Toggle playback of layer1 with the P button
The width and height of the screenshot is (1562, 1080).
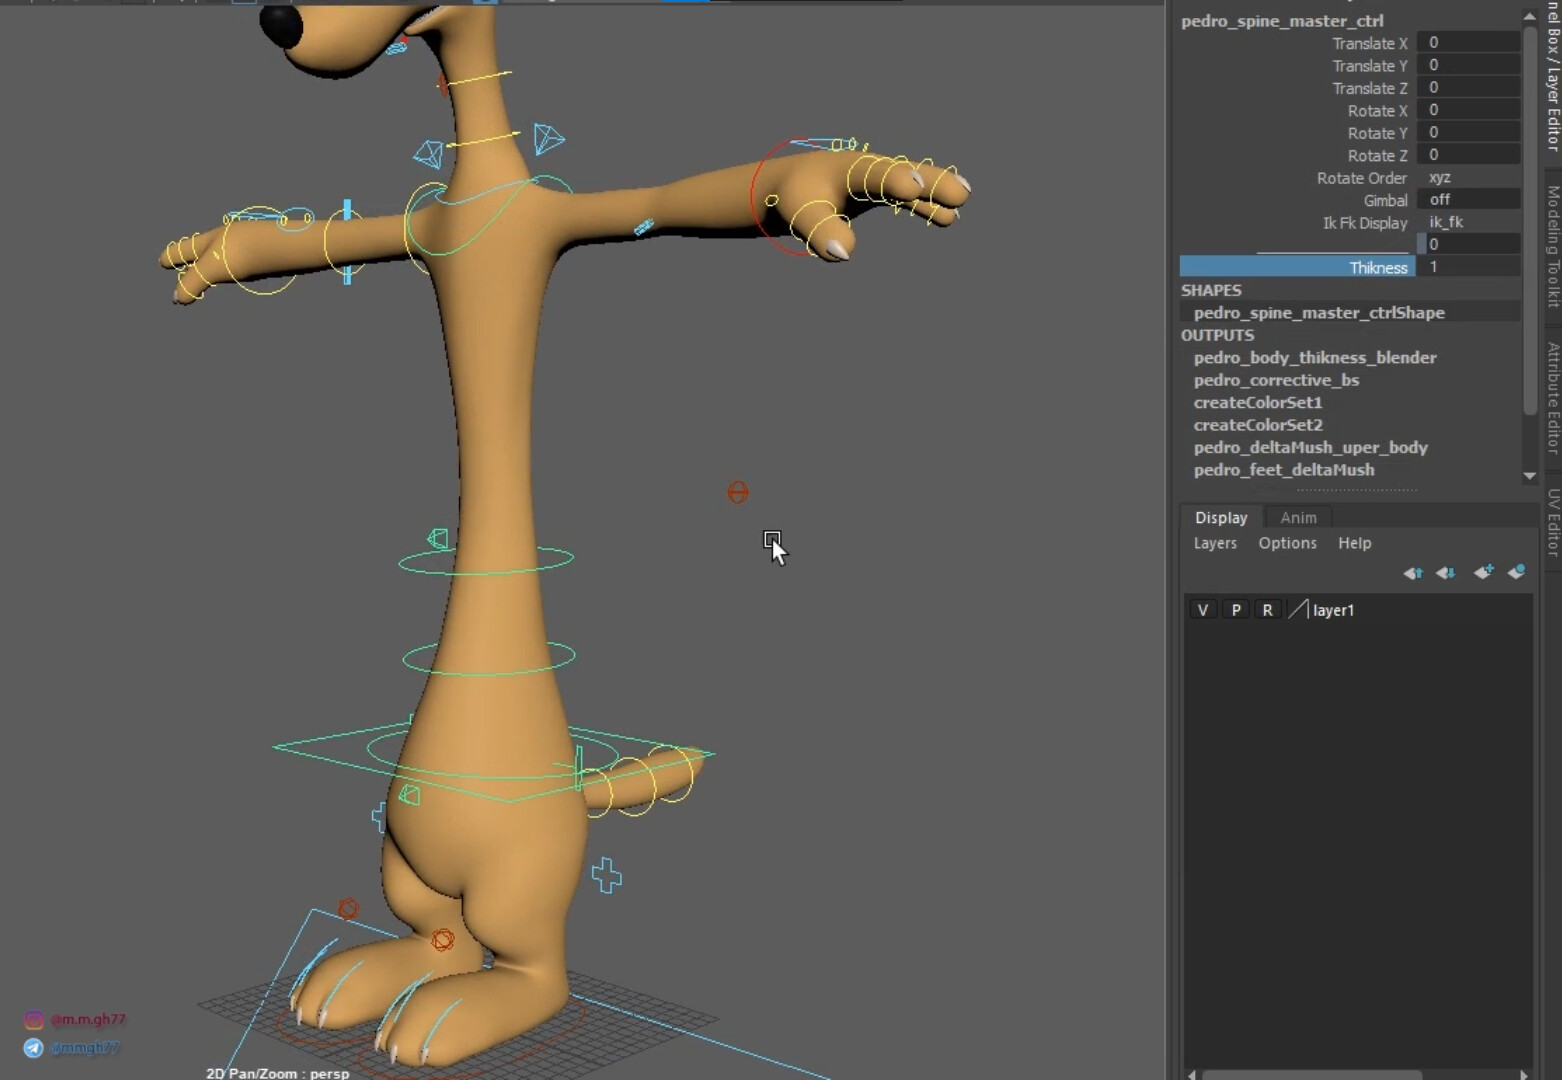[1235, 609]
